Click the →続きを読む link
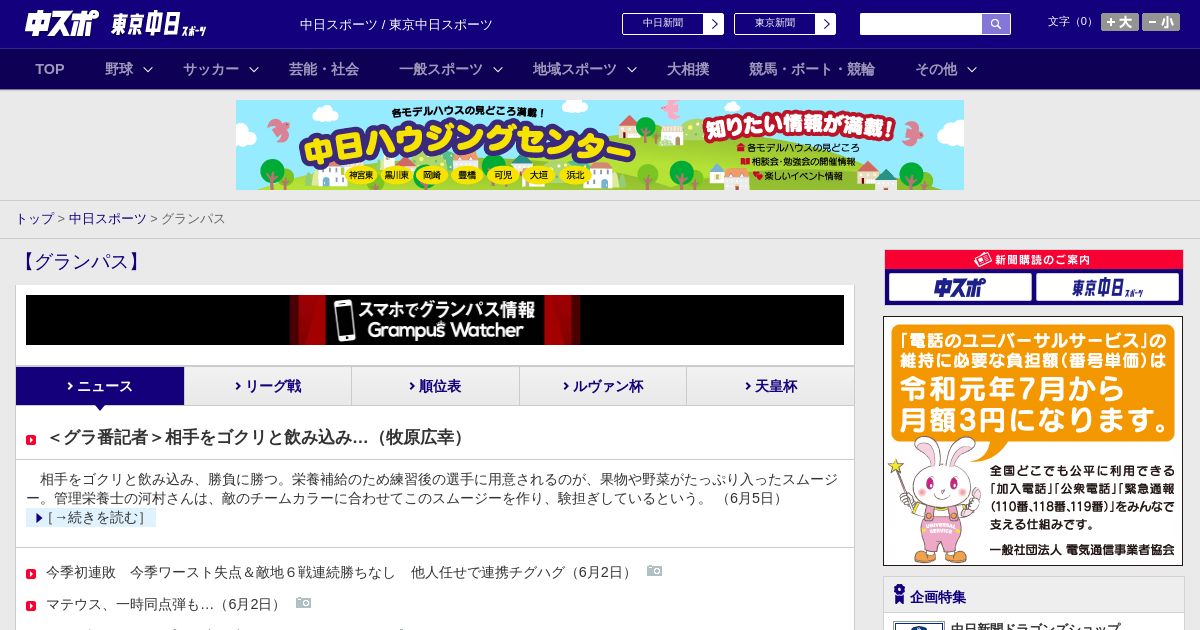Viewport: 1200px width, 630px height. [91, 517]
